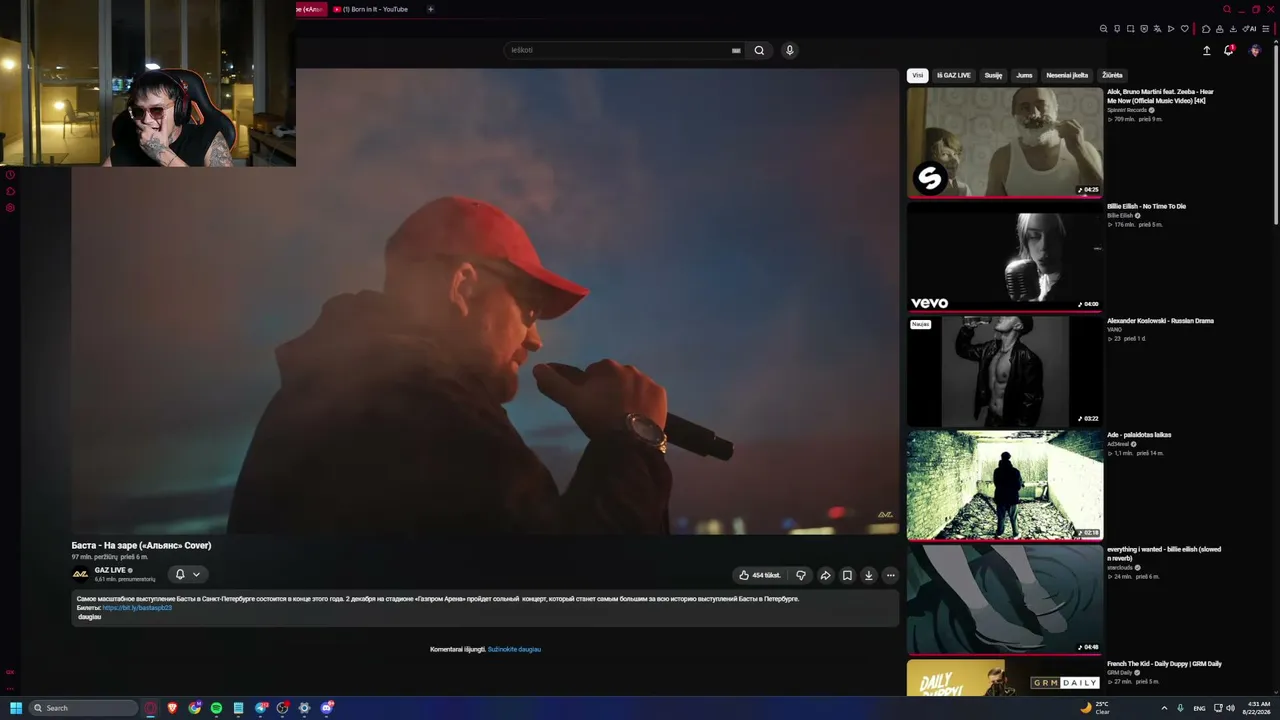Open YouTube notifications bell in header
Screen dimensions: 1280x720
1229,50
